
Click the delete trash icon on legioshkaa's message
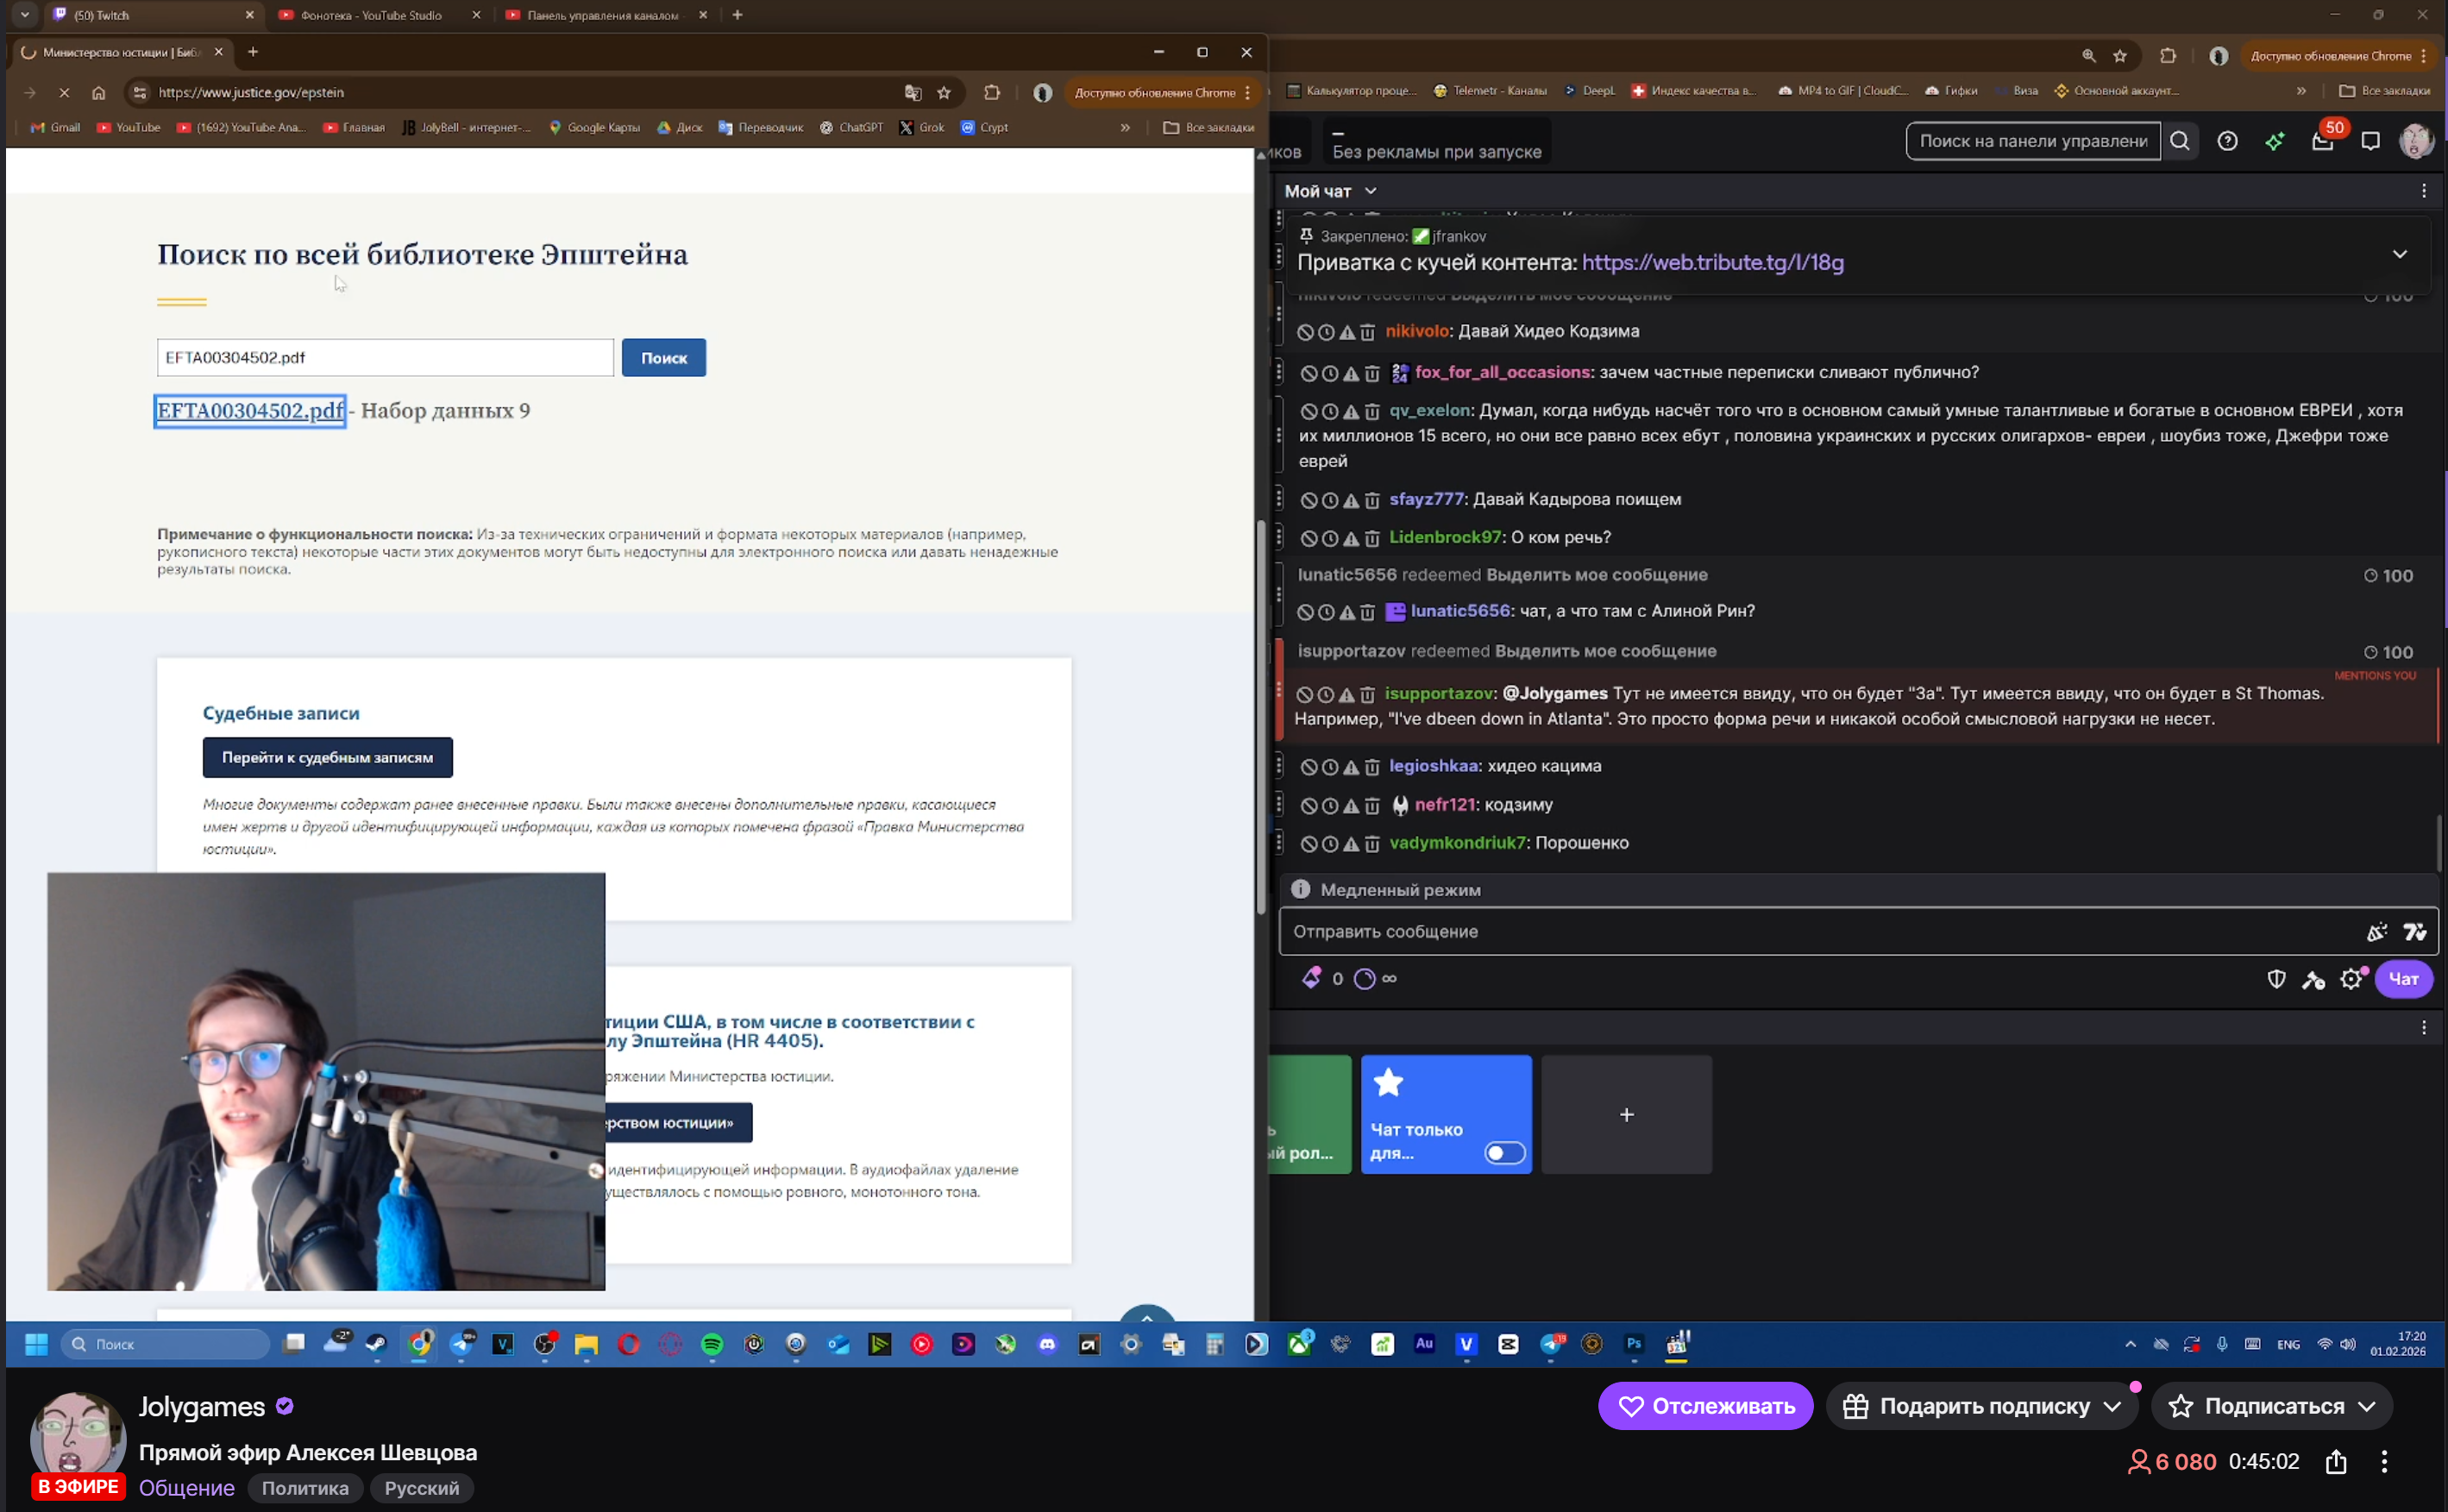(x=1372, y=767)
